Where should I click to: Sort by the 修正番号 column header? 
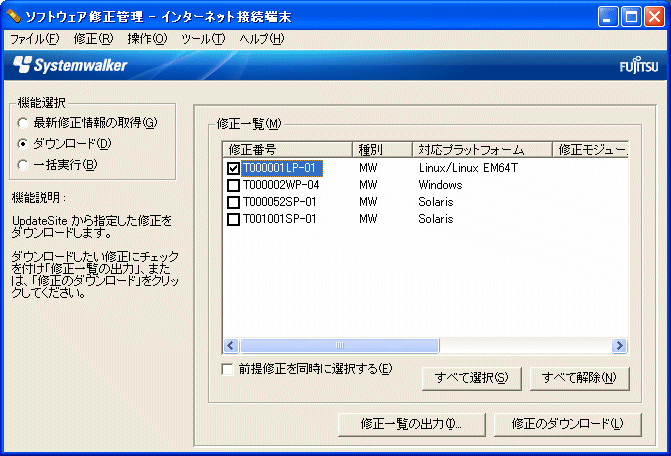pos(288,150)
